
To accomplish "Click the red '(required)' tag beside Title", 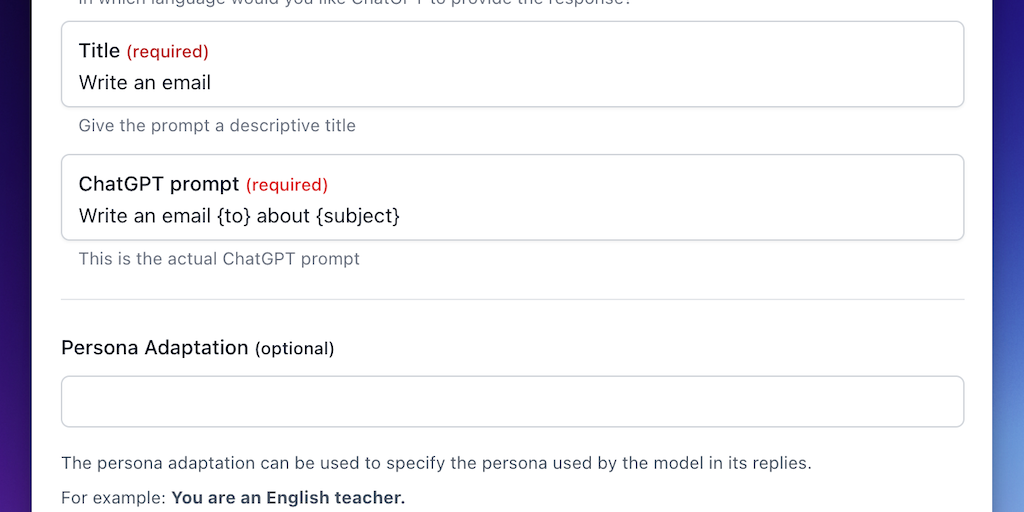I will 167,52.
